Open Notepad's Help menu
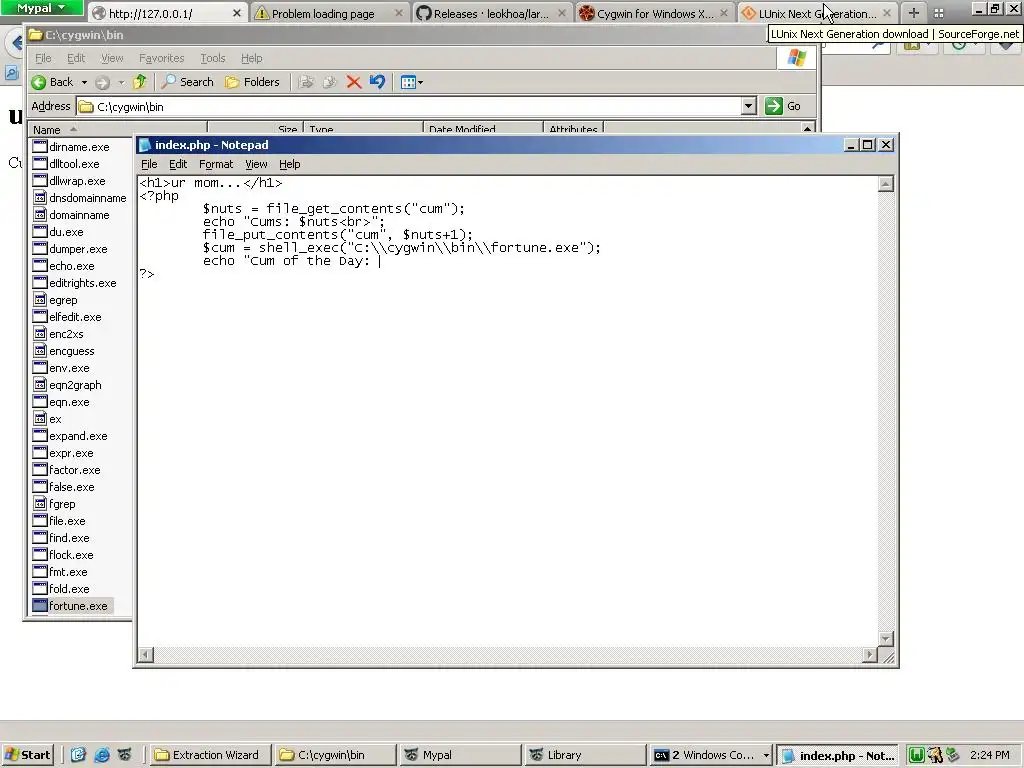 tap(289, 165)
